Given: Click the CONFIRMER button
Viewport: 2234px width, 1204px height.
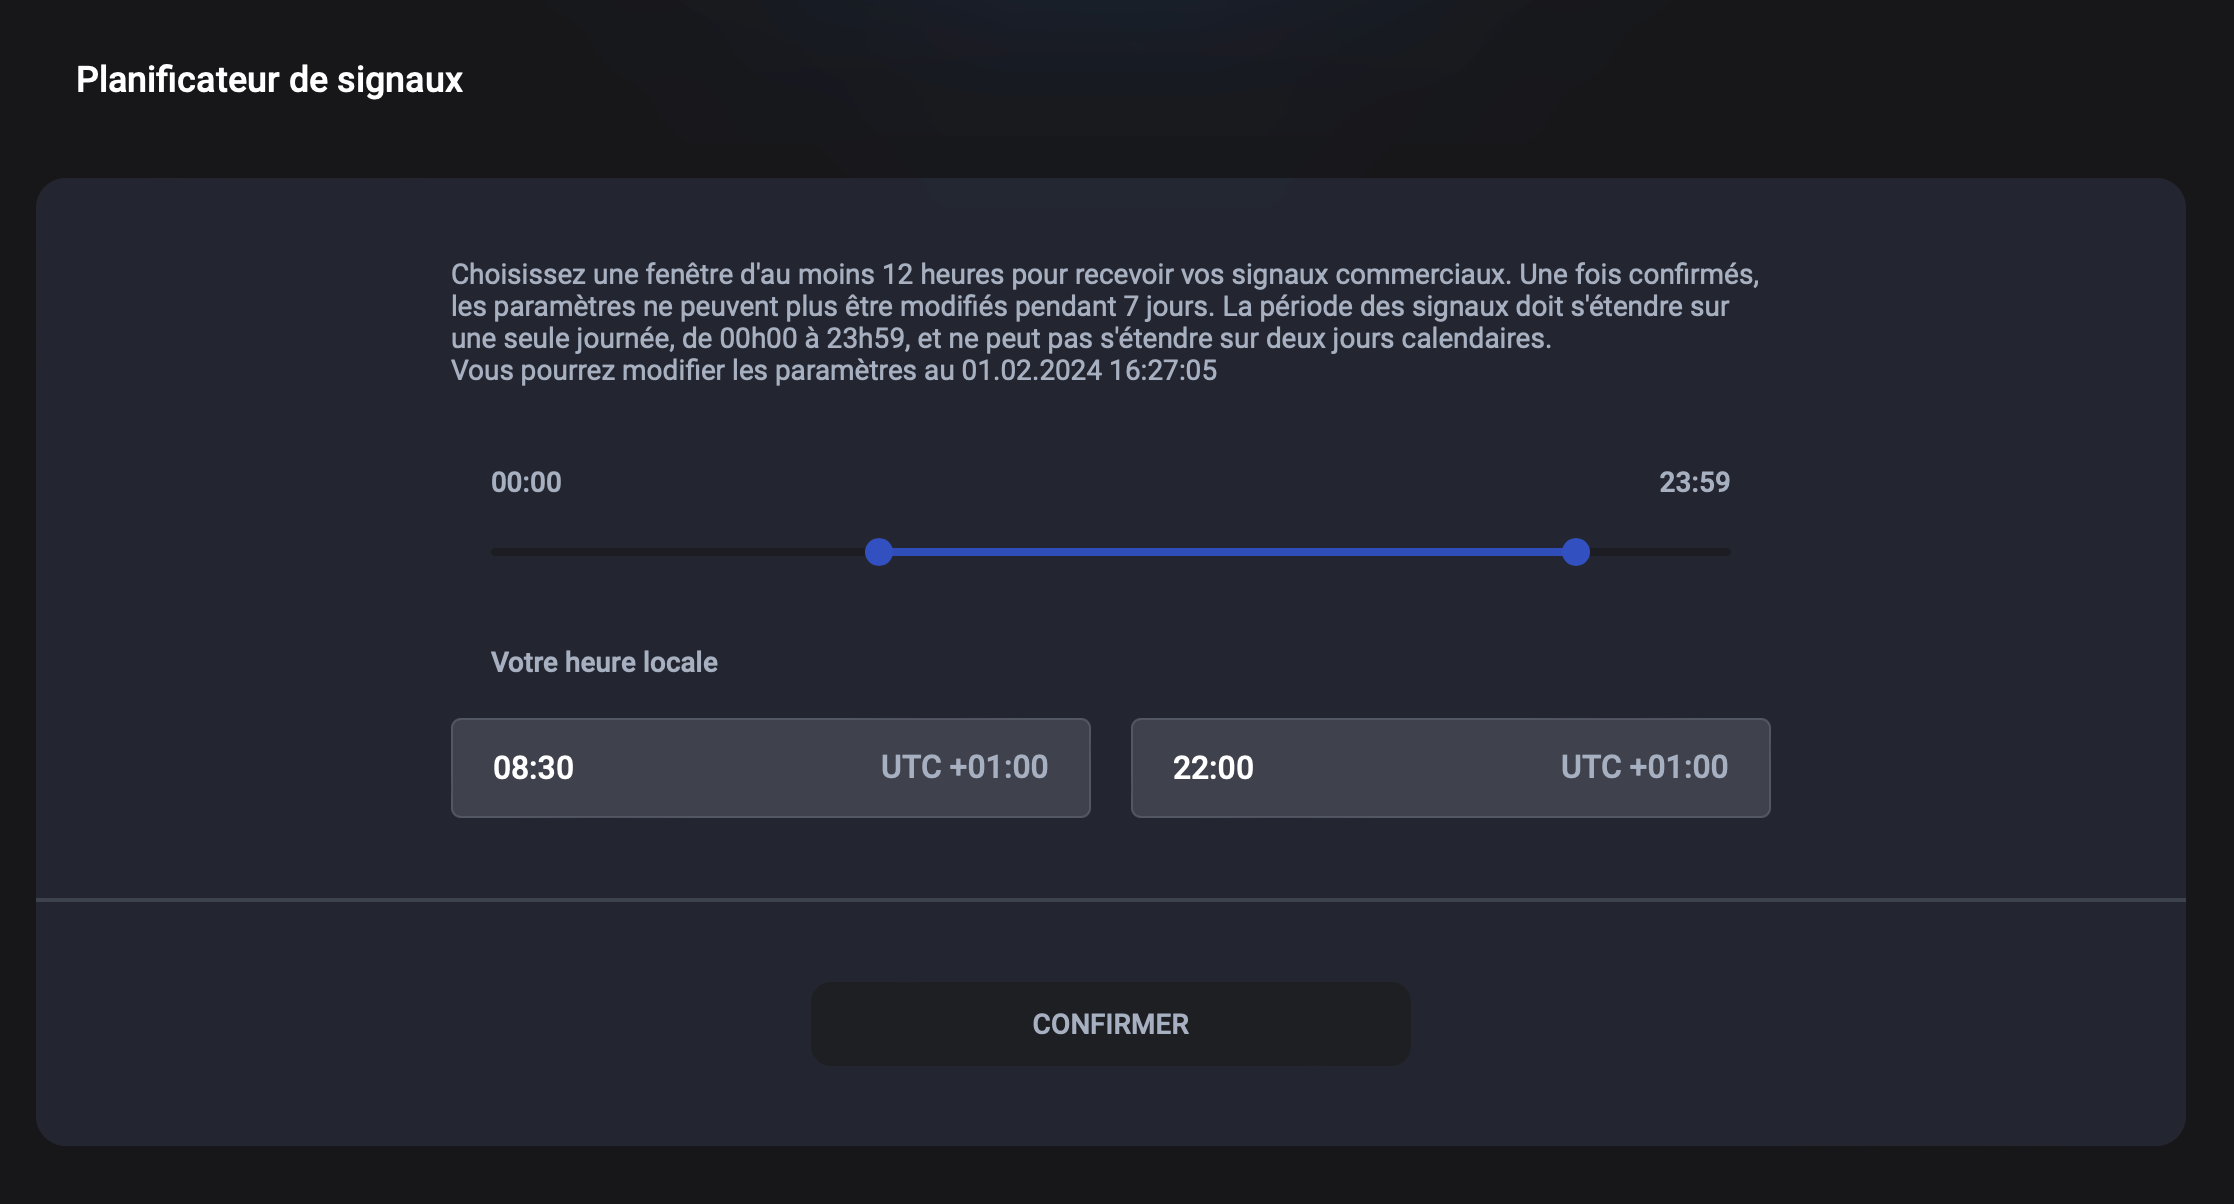Looking at the screenshot, I should (x=1110, y=1024).
